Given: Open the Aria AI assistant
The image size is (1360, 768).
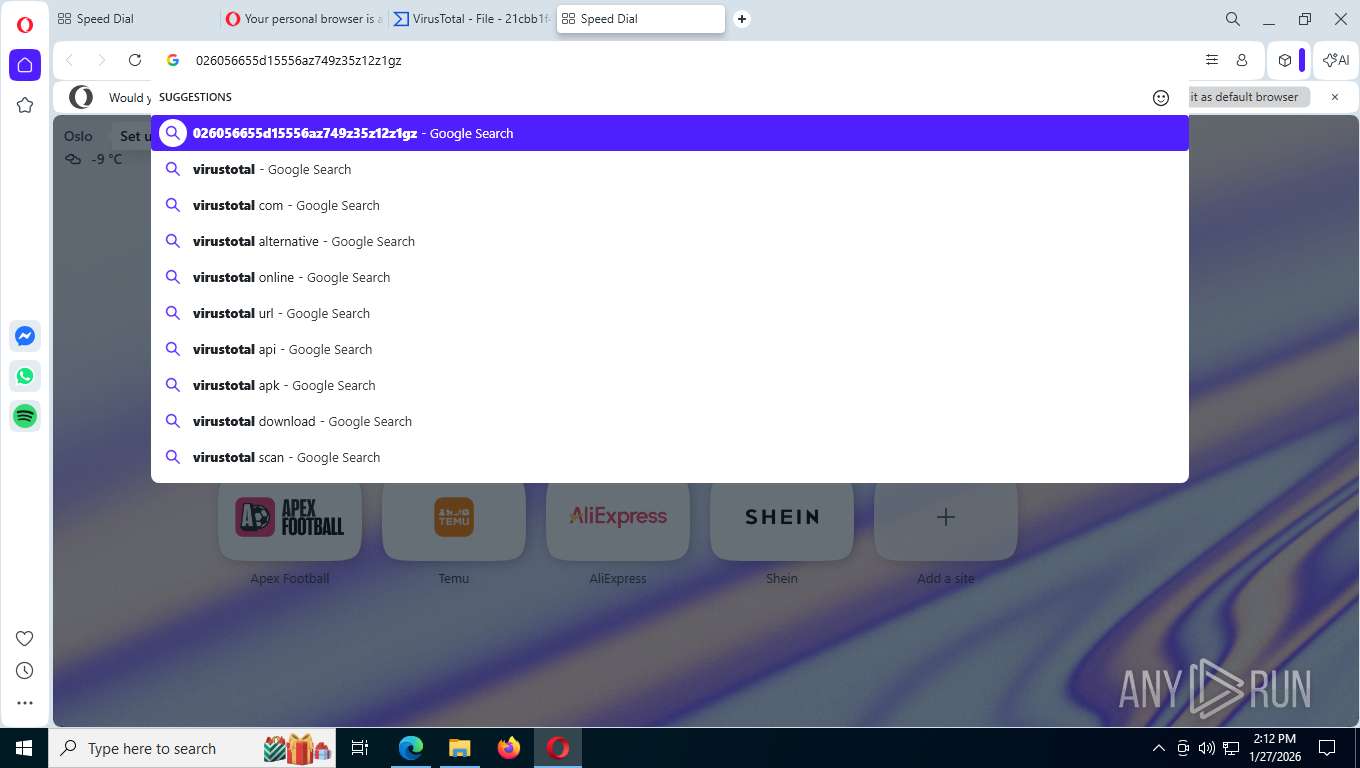Looking at the screenshot, I should [1336, 60].
